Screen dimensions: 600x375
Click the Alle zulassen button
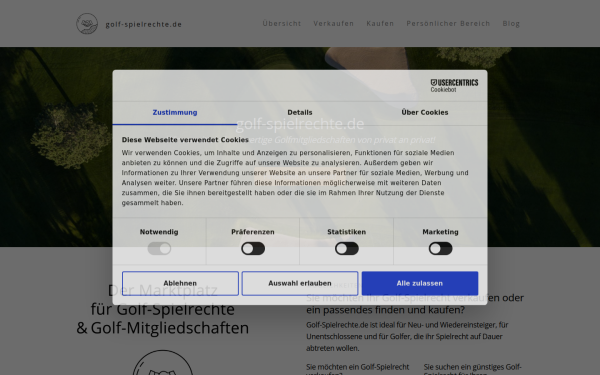tap(420, 284)
